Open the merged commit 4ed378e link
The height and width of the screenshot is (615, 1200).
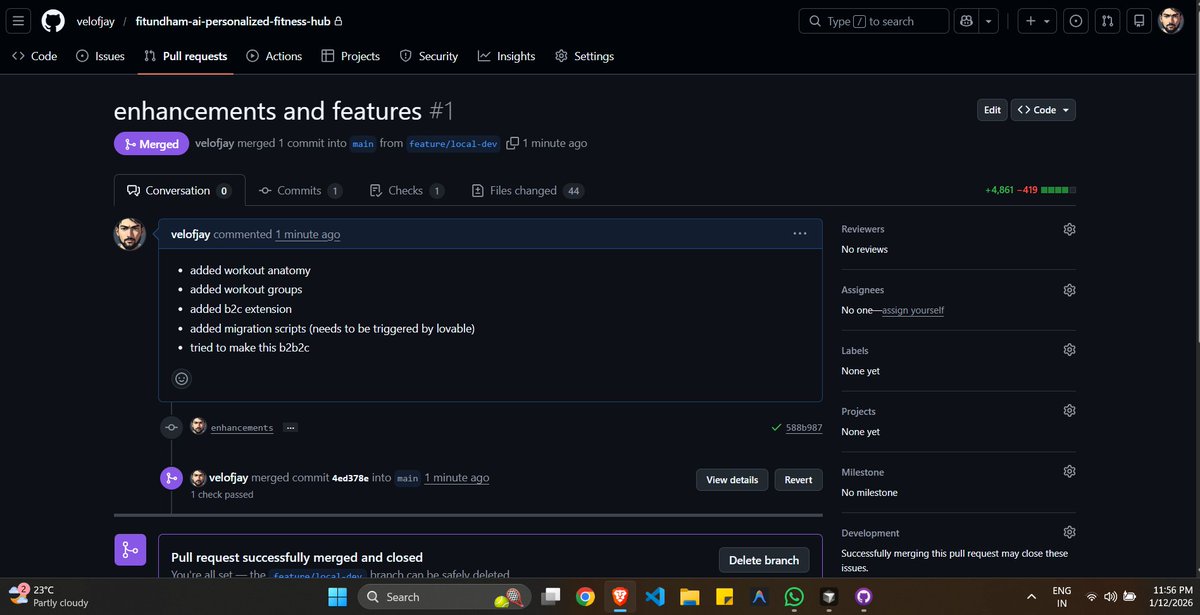point(350,478)
